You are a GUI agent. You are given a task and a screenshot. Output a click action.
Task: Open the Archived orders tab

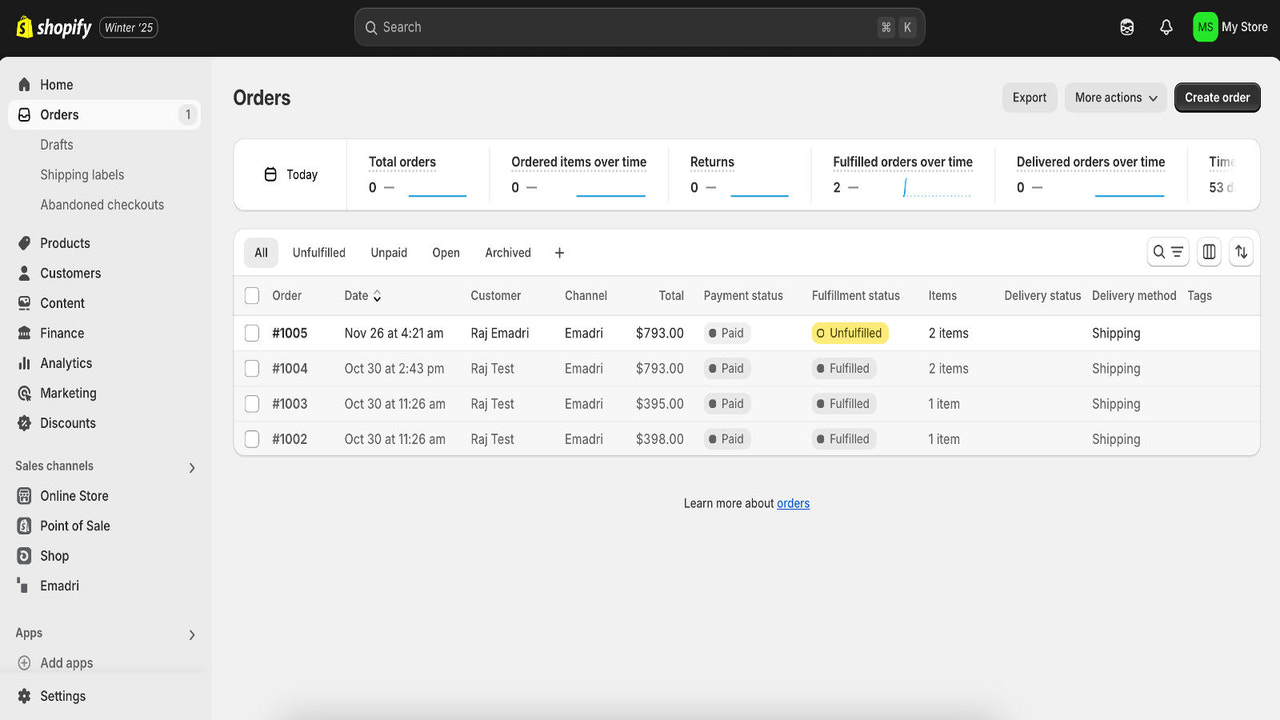[x=507, y=252]
